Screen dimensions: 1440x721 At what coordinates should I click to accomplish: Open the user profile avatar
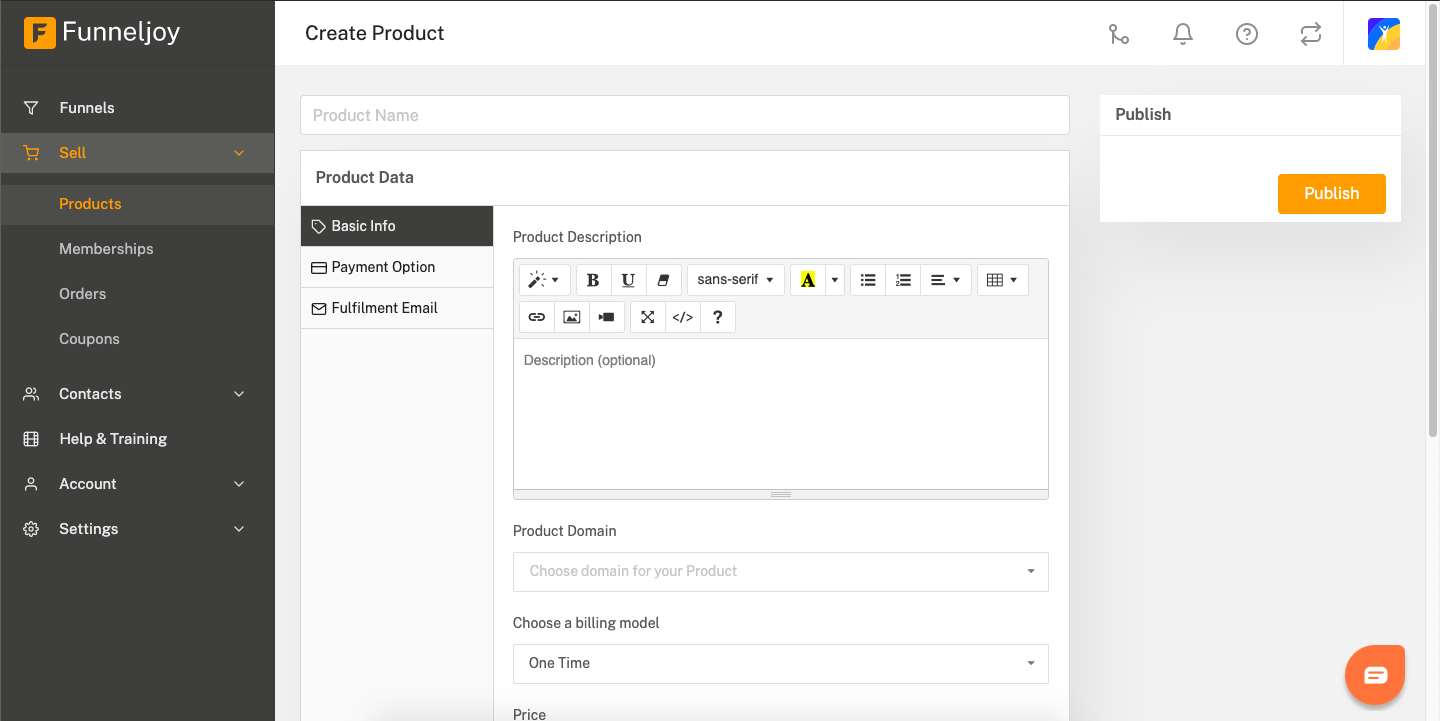pos(1384,34)
